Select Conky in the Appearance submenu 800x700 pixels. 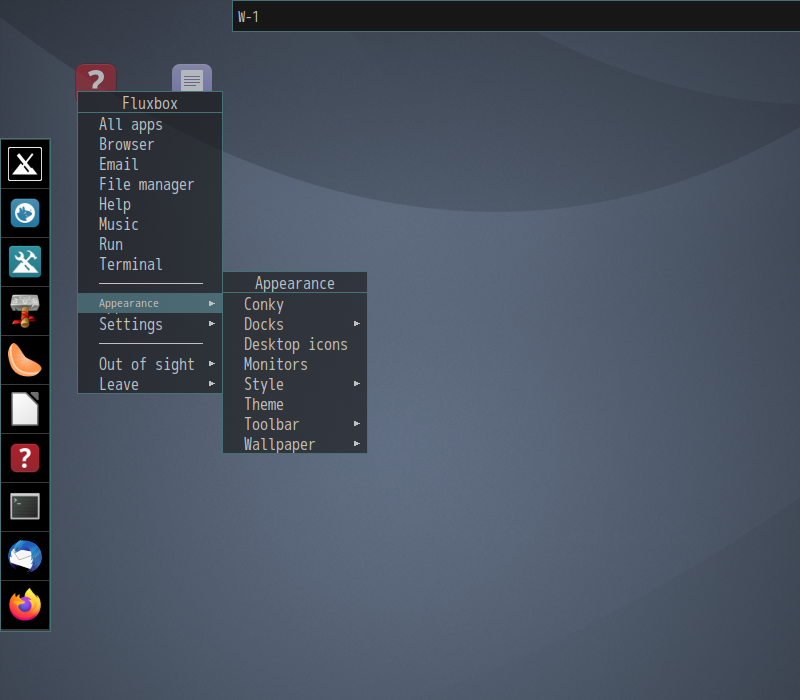(x=295, y=304)
